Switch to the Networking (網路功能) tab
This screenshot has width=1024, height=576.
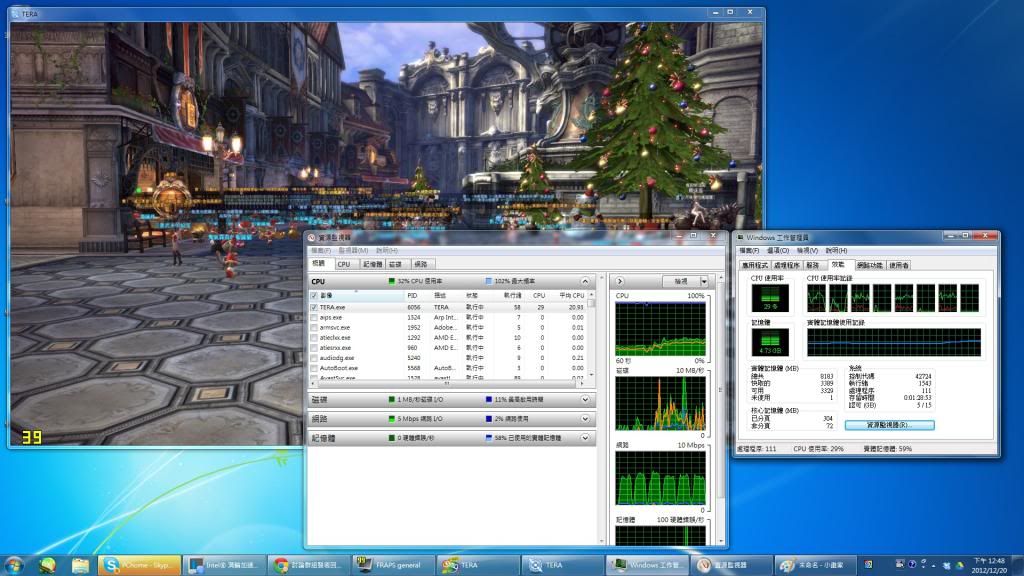click(x=870, y=266)
